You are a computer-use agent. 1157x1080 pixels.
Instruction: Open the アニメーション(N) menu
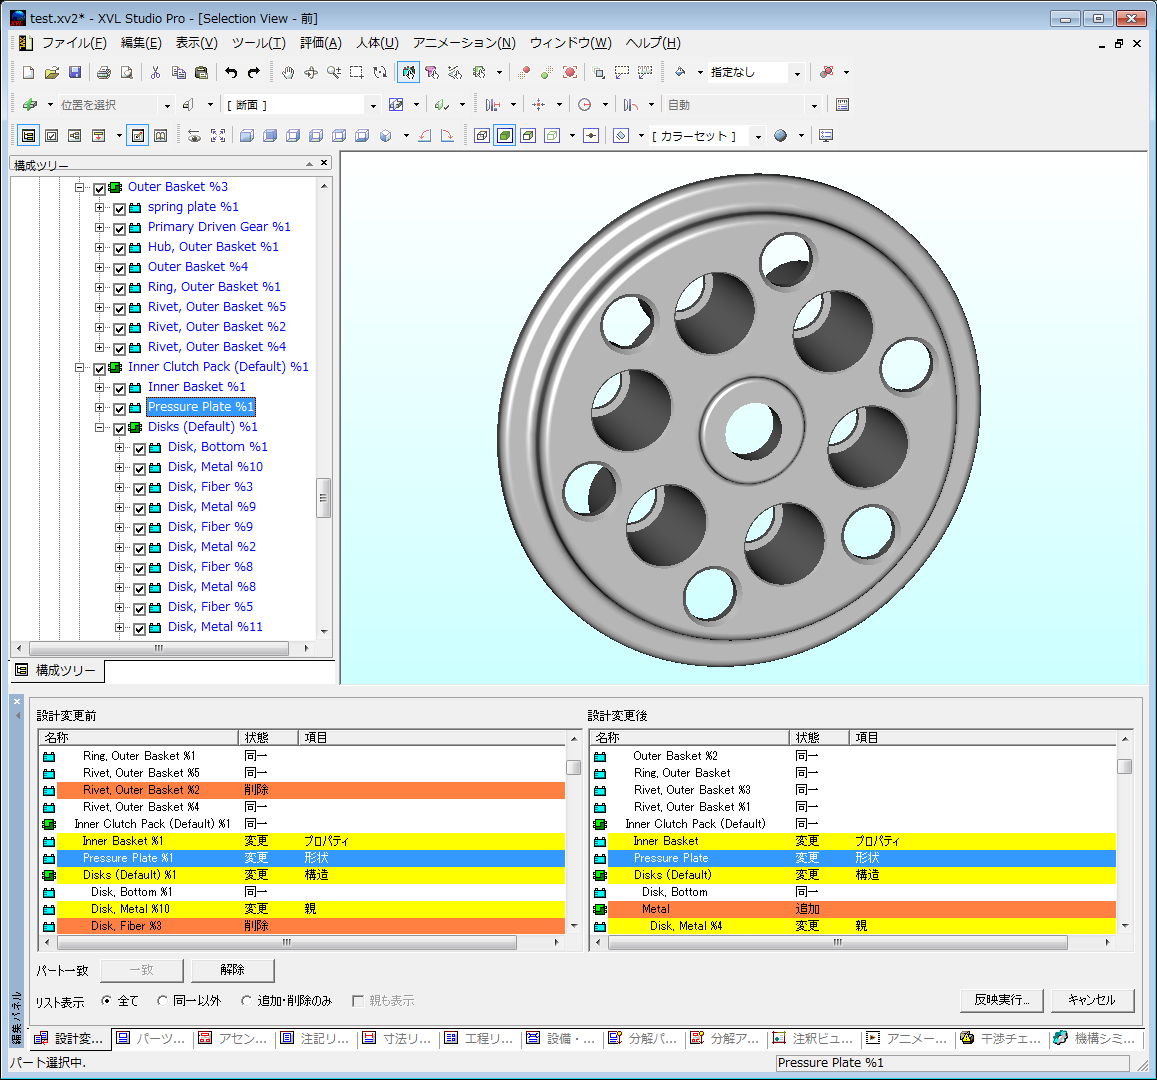click(x=464, y=43)
